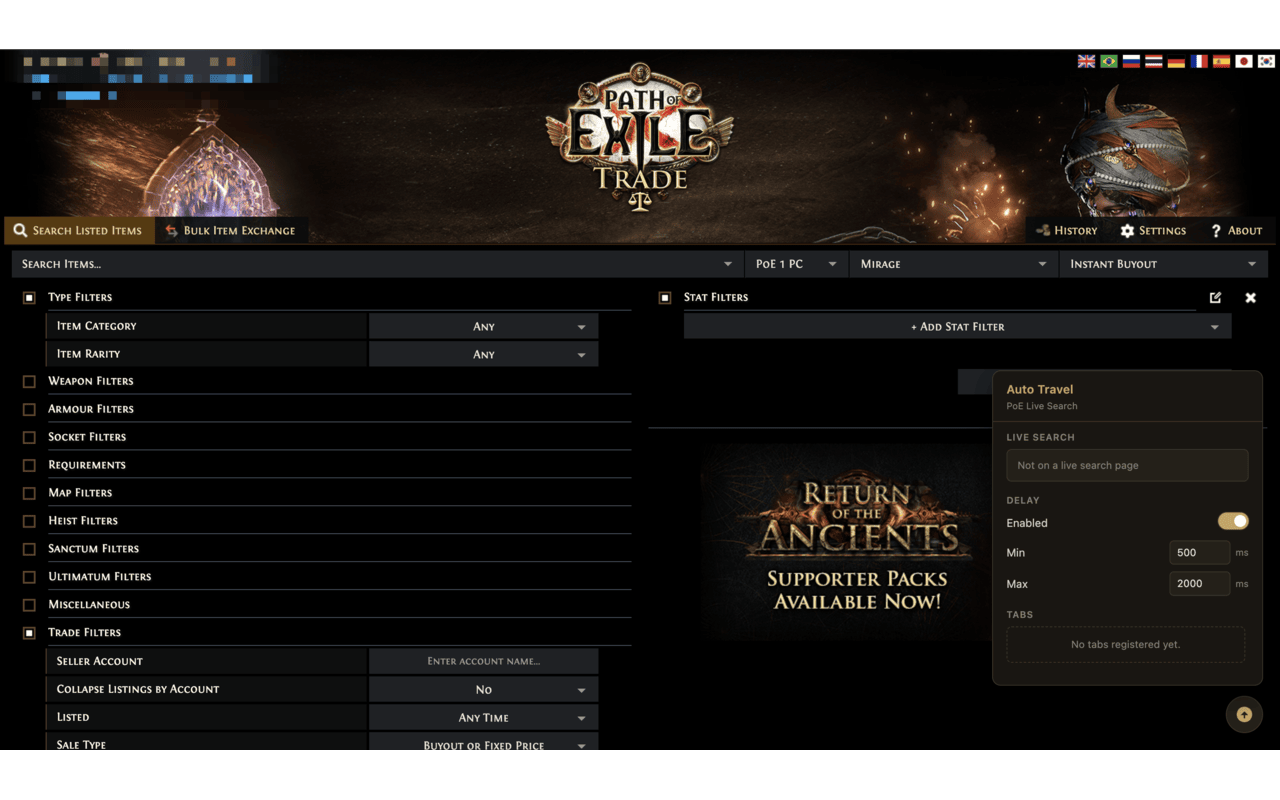Enable the Heist Filters checkbox
1280x800 pixels.
coord(29,521)
